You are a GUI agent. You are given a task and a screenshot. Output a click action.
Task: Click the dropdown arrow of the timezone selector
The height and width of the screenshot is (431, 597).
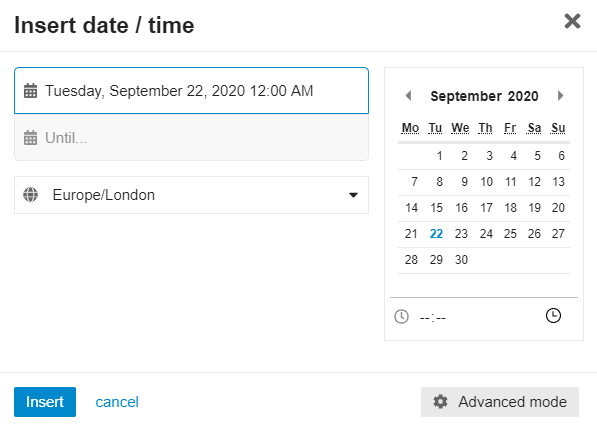pyautogui.click(x=353, y=195)
